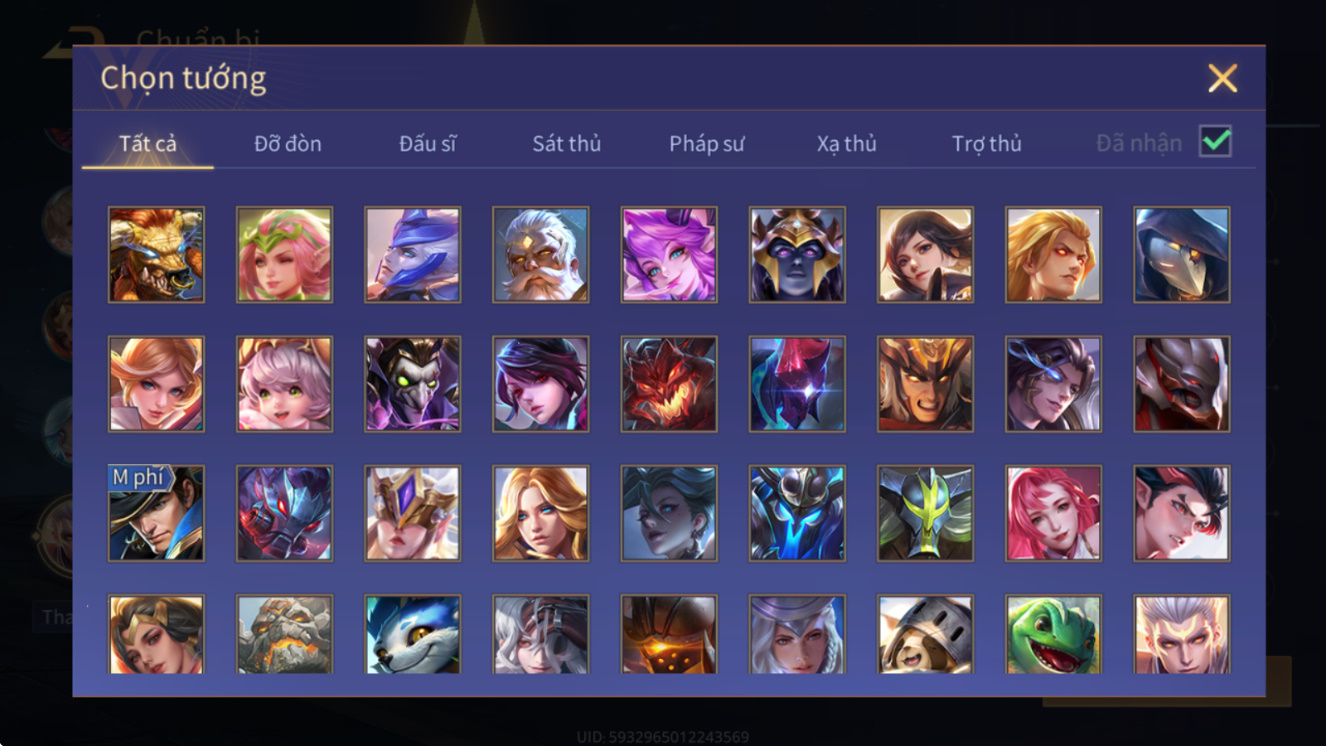Select the orange lion beast hero portrait

pyautogui.click(x=156, y=254)
